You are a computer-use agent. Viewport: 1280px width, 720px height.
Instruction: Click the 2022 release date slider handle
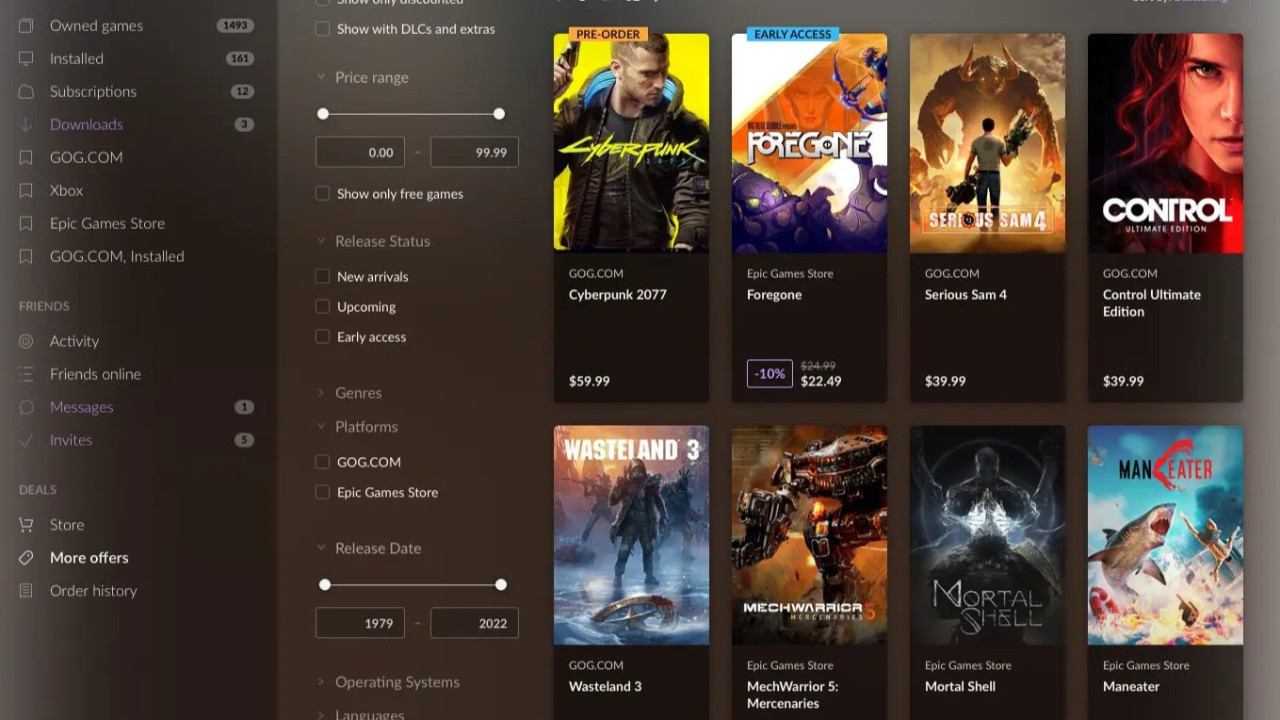pos(501,584)
